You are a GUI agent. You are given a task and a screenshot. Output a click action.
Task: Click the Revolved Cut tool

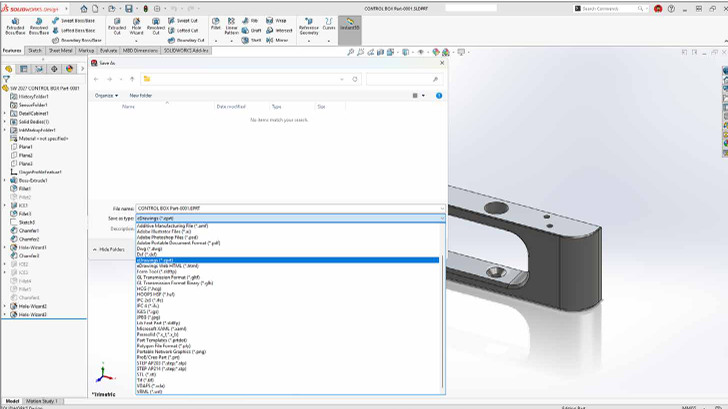pyautogui.click(x=156, y=26)
